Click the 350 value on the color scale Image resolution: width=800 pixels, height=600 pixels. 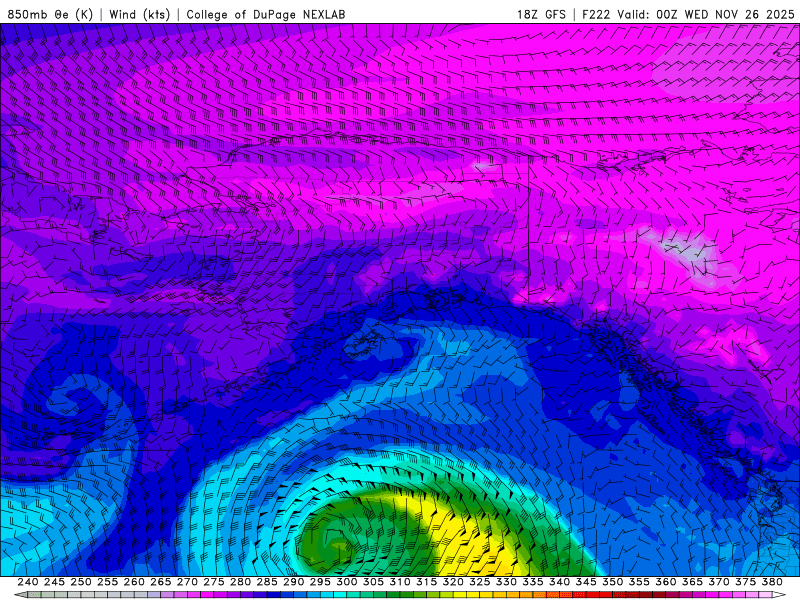pos(612,582)
